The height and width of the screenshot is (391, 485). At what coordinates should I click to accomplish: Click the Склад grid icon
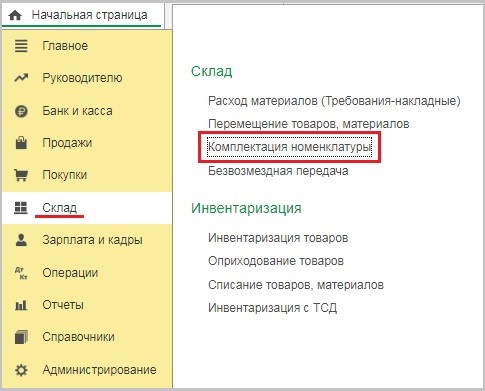tap(21, 207)
